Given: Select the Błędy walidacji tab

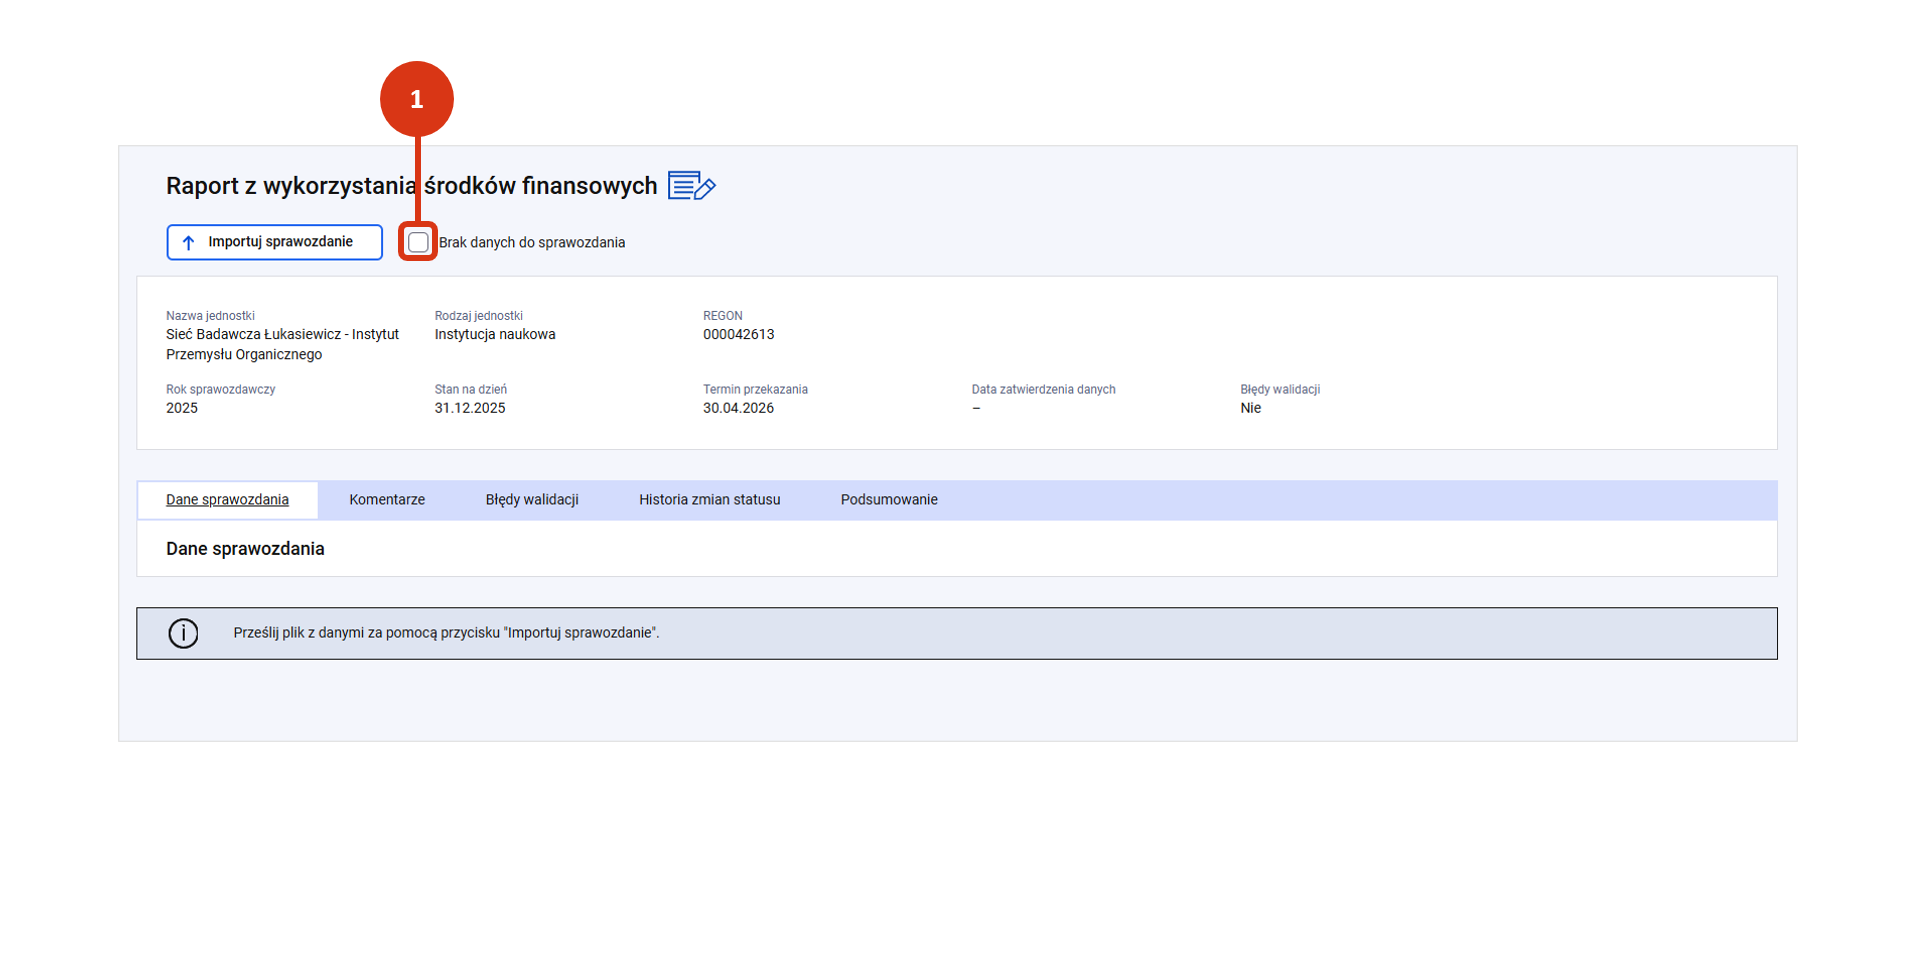Looking at the screenshot, I should [531, 500].
